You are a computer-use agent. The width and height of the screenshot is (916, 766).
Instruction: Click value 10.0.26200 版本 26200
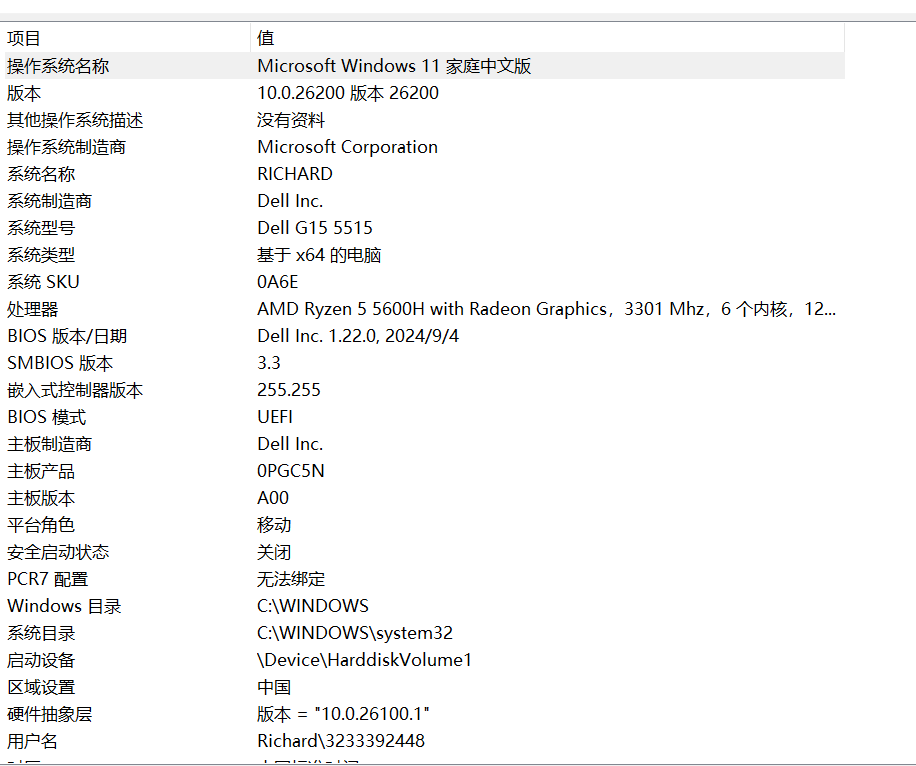pyautogui.click(x=348, y=93)
